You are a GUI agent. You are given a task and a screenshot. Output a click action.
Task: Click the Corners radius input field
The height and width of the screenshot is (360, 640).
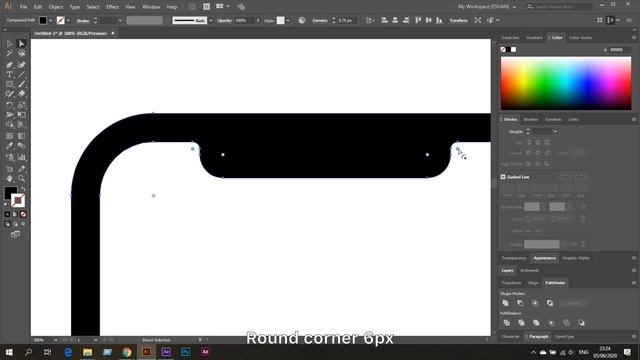click(x=347, y=20)
